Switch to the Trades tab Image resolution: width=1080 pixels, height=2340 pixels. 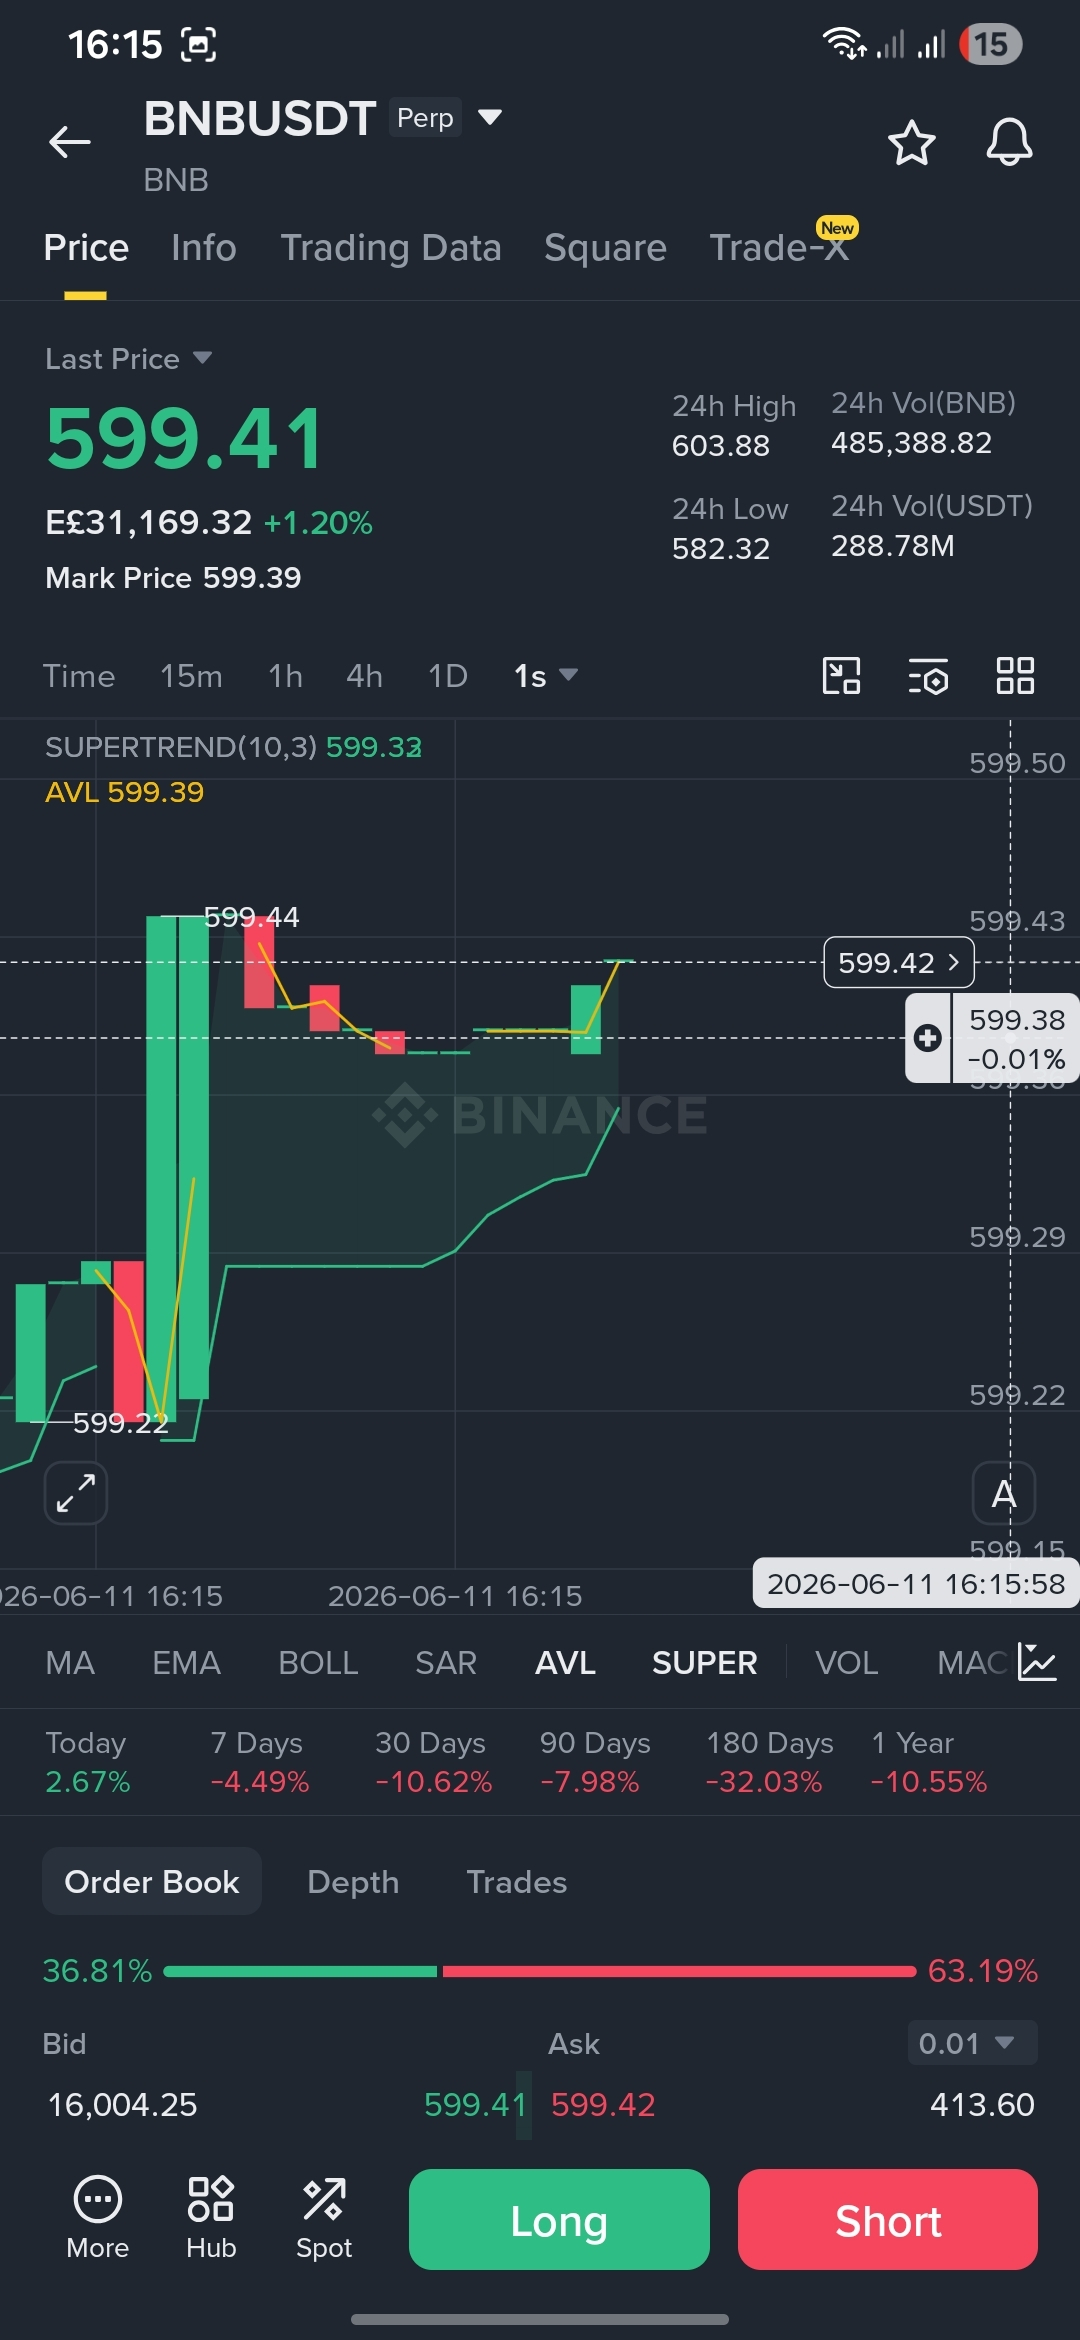click(x=517, y=1882)
